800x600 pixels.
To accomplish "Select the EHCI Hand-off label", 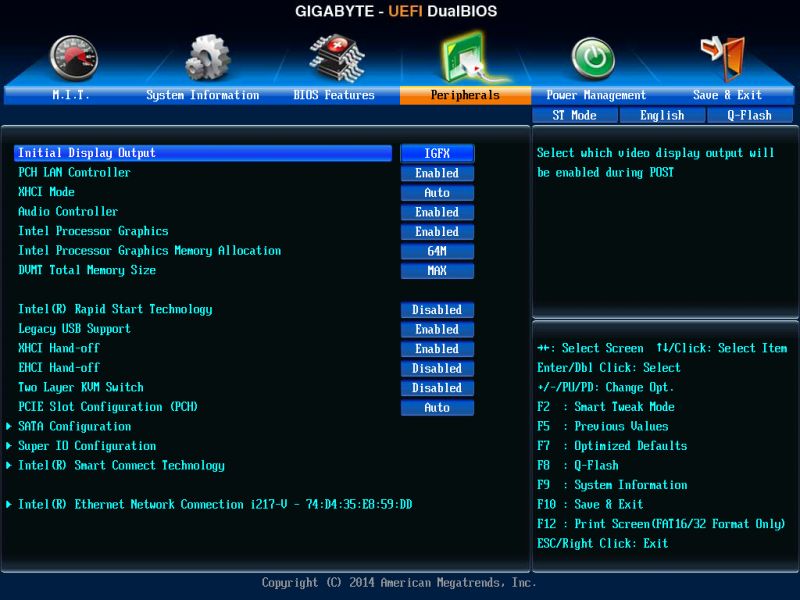I will pos(59,367).
